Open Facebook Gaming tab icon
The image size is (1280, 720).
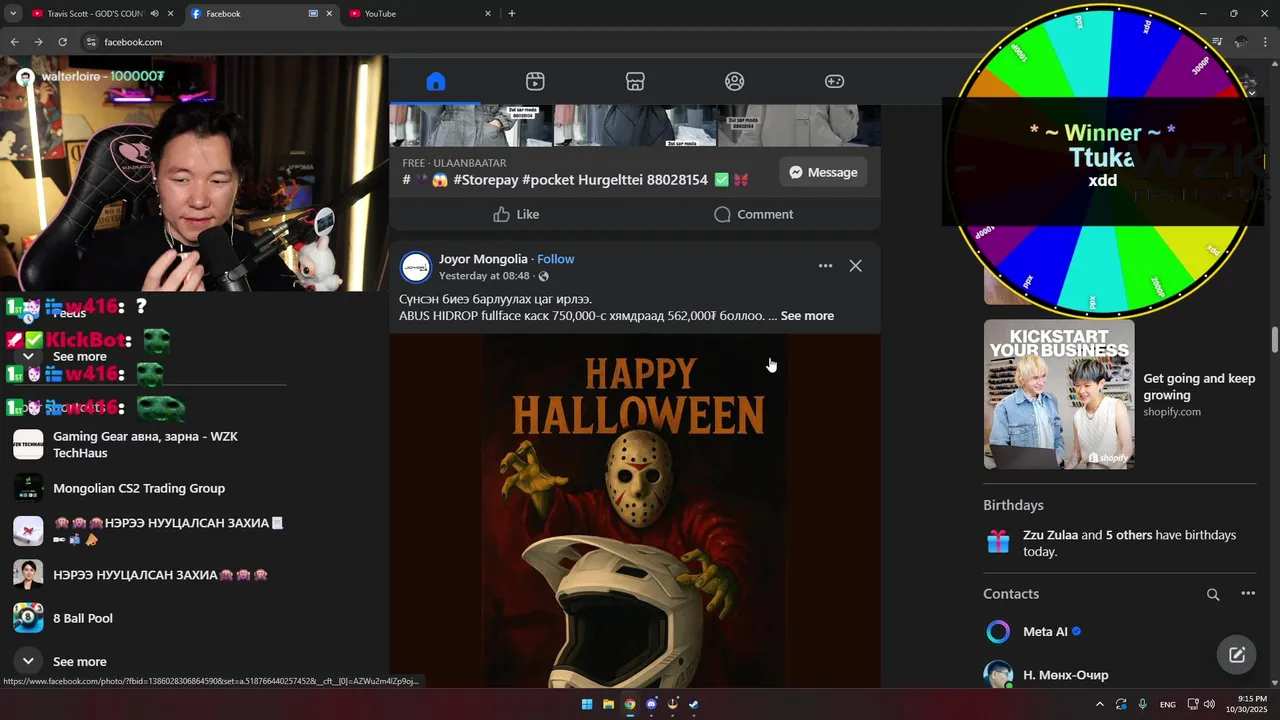pyautogui.click(x=834, y=82)
